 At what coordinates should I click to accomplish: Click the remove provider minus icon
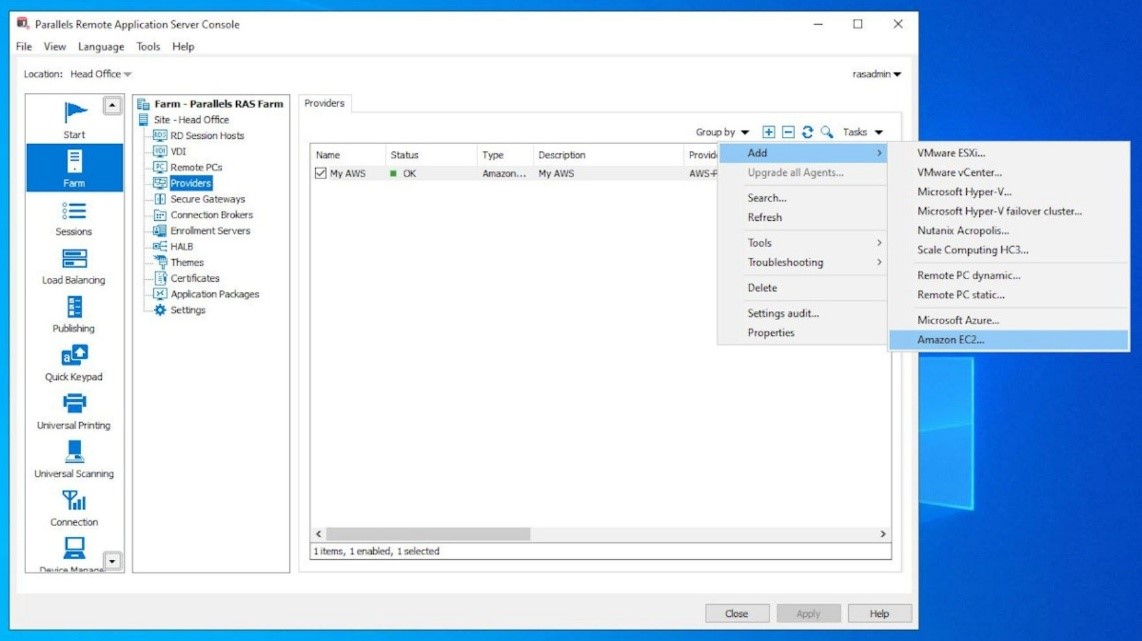[786, 131]
